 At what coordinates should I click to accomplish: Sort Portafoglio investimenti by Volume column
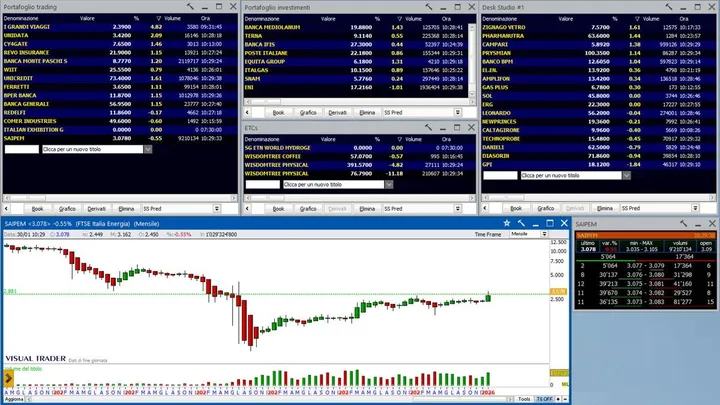pyautogui.click(x=413, y=19)
